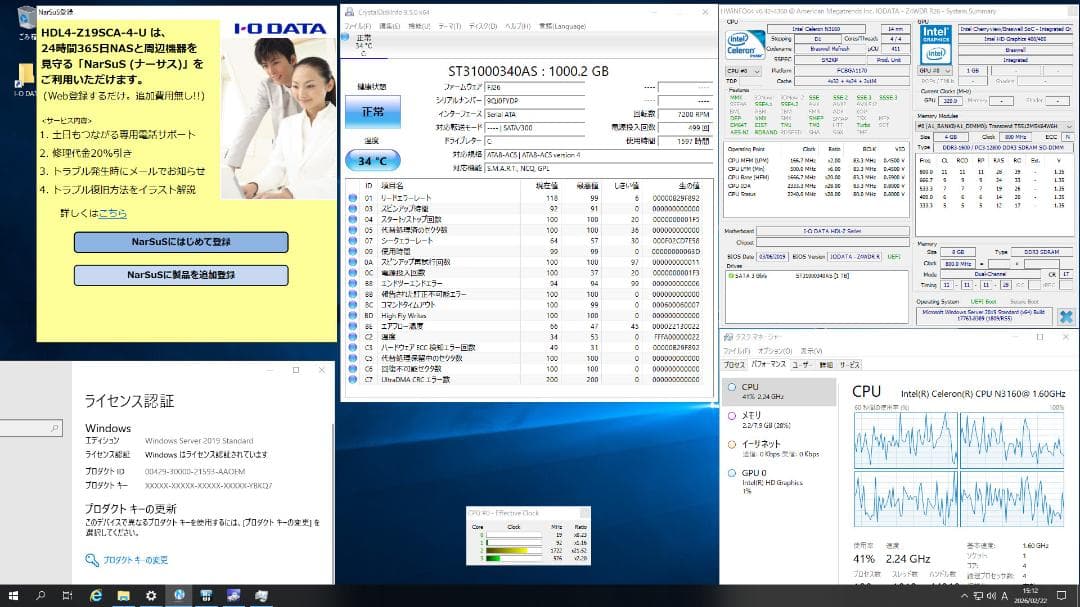Click status dot of コマンドタイムアウト row

click(x=353, y=305)
